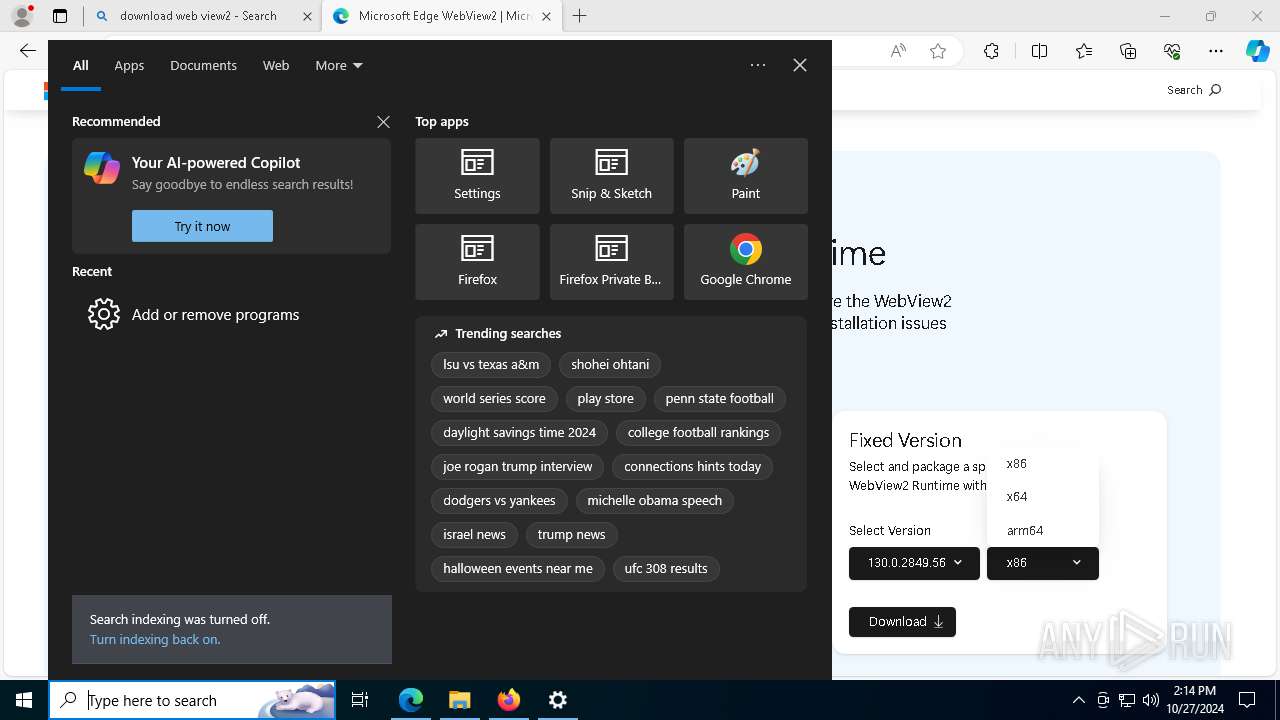Add page to favorites star

(938, 51)
